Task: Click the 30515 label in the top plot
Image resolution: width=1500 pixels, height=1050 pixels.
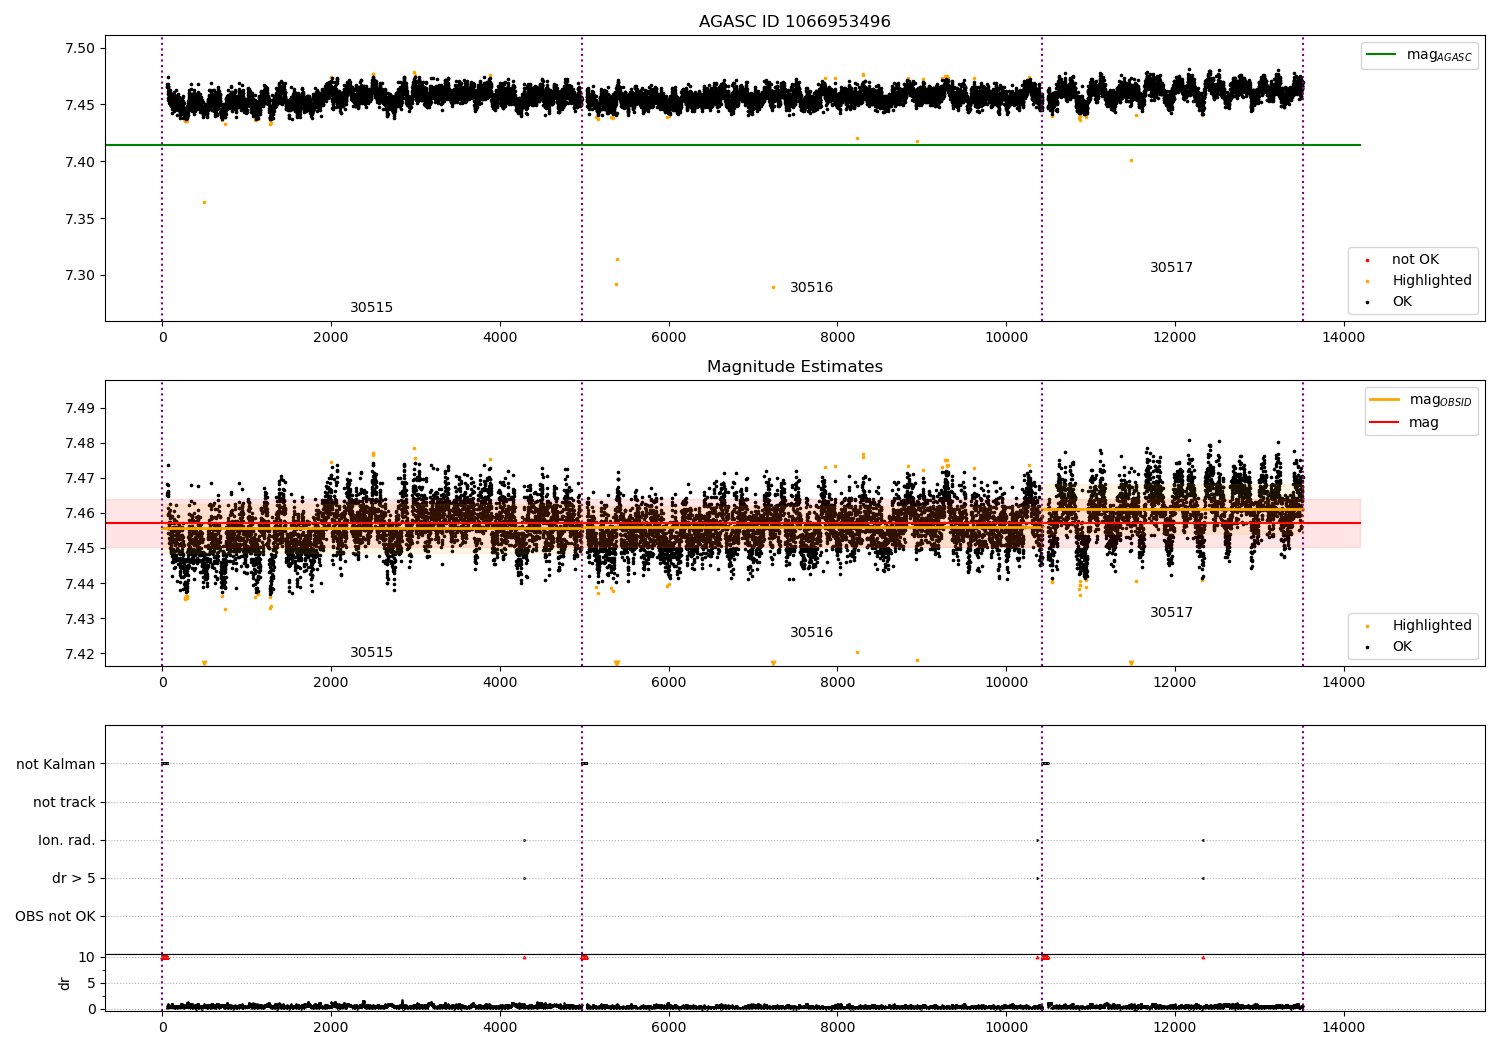Action: [371, 308]
